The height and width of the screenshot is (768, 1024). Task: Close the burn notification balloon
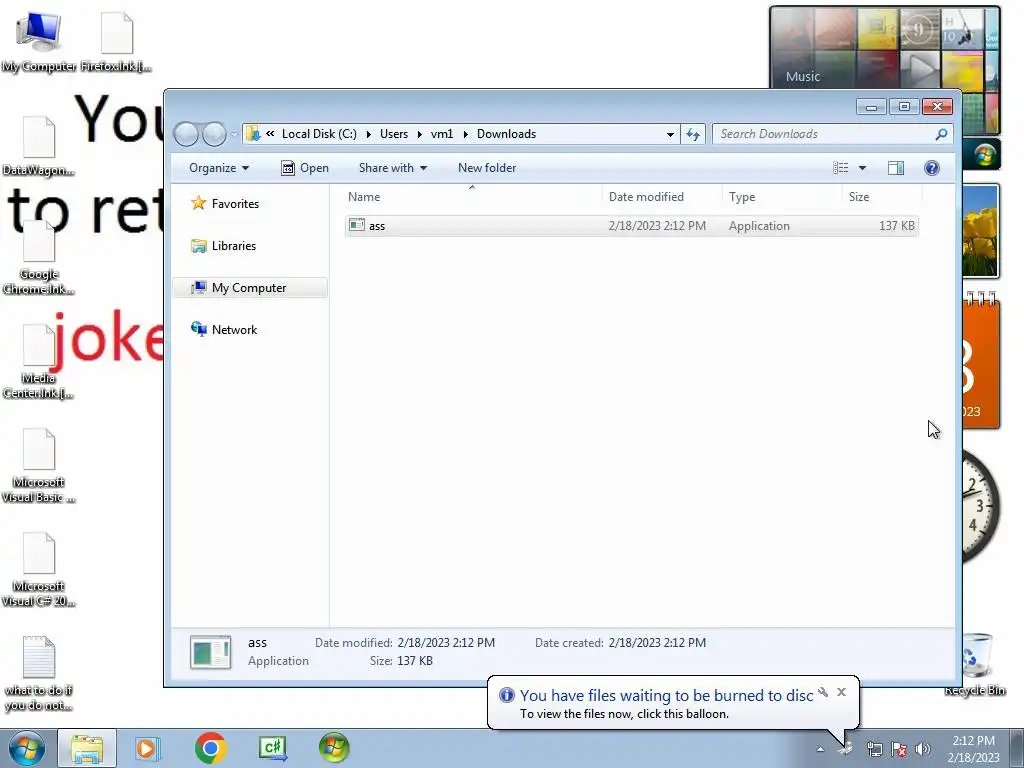click(841, 692)
